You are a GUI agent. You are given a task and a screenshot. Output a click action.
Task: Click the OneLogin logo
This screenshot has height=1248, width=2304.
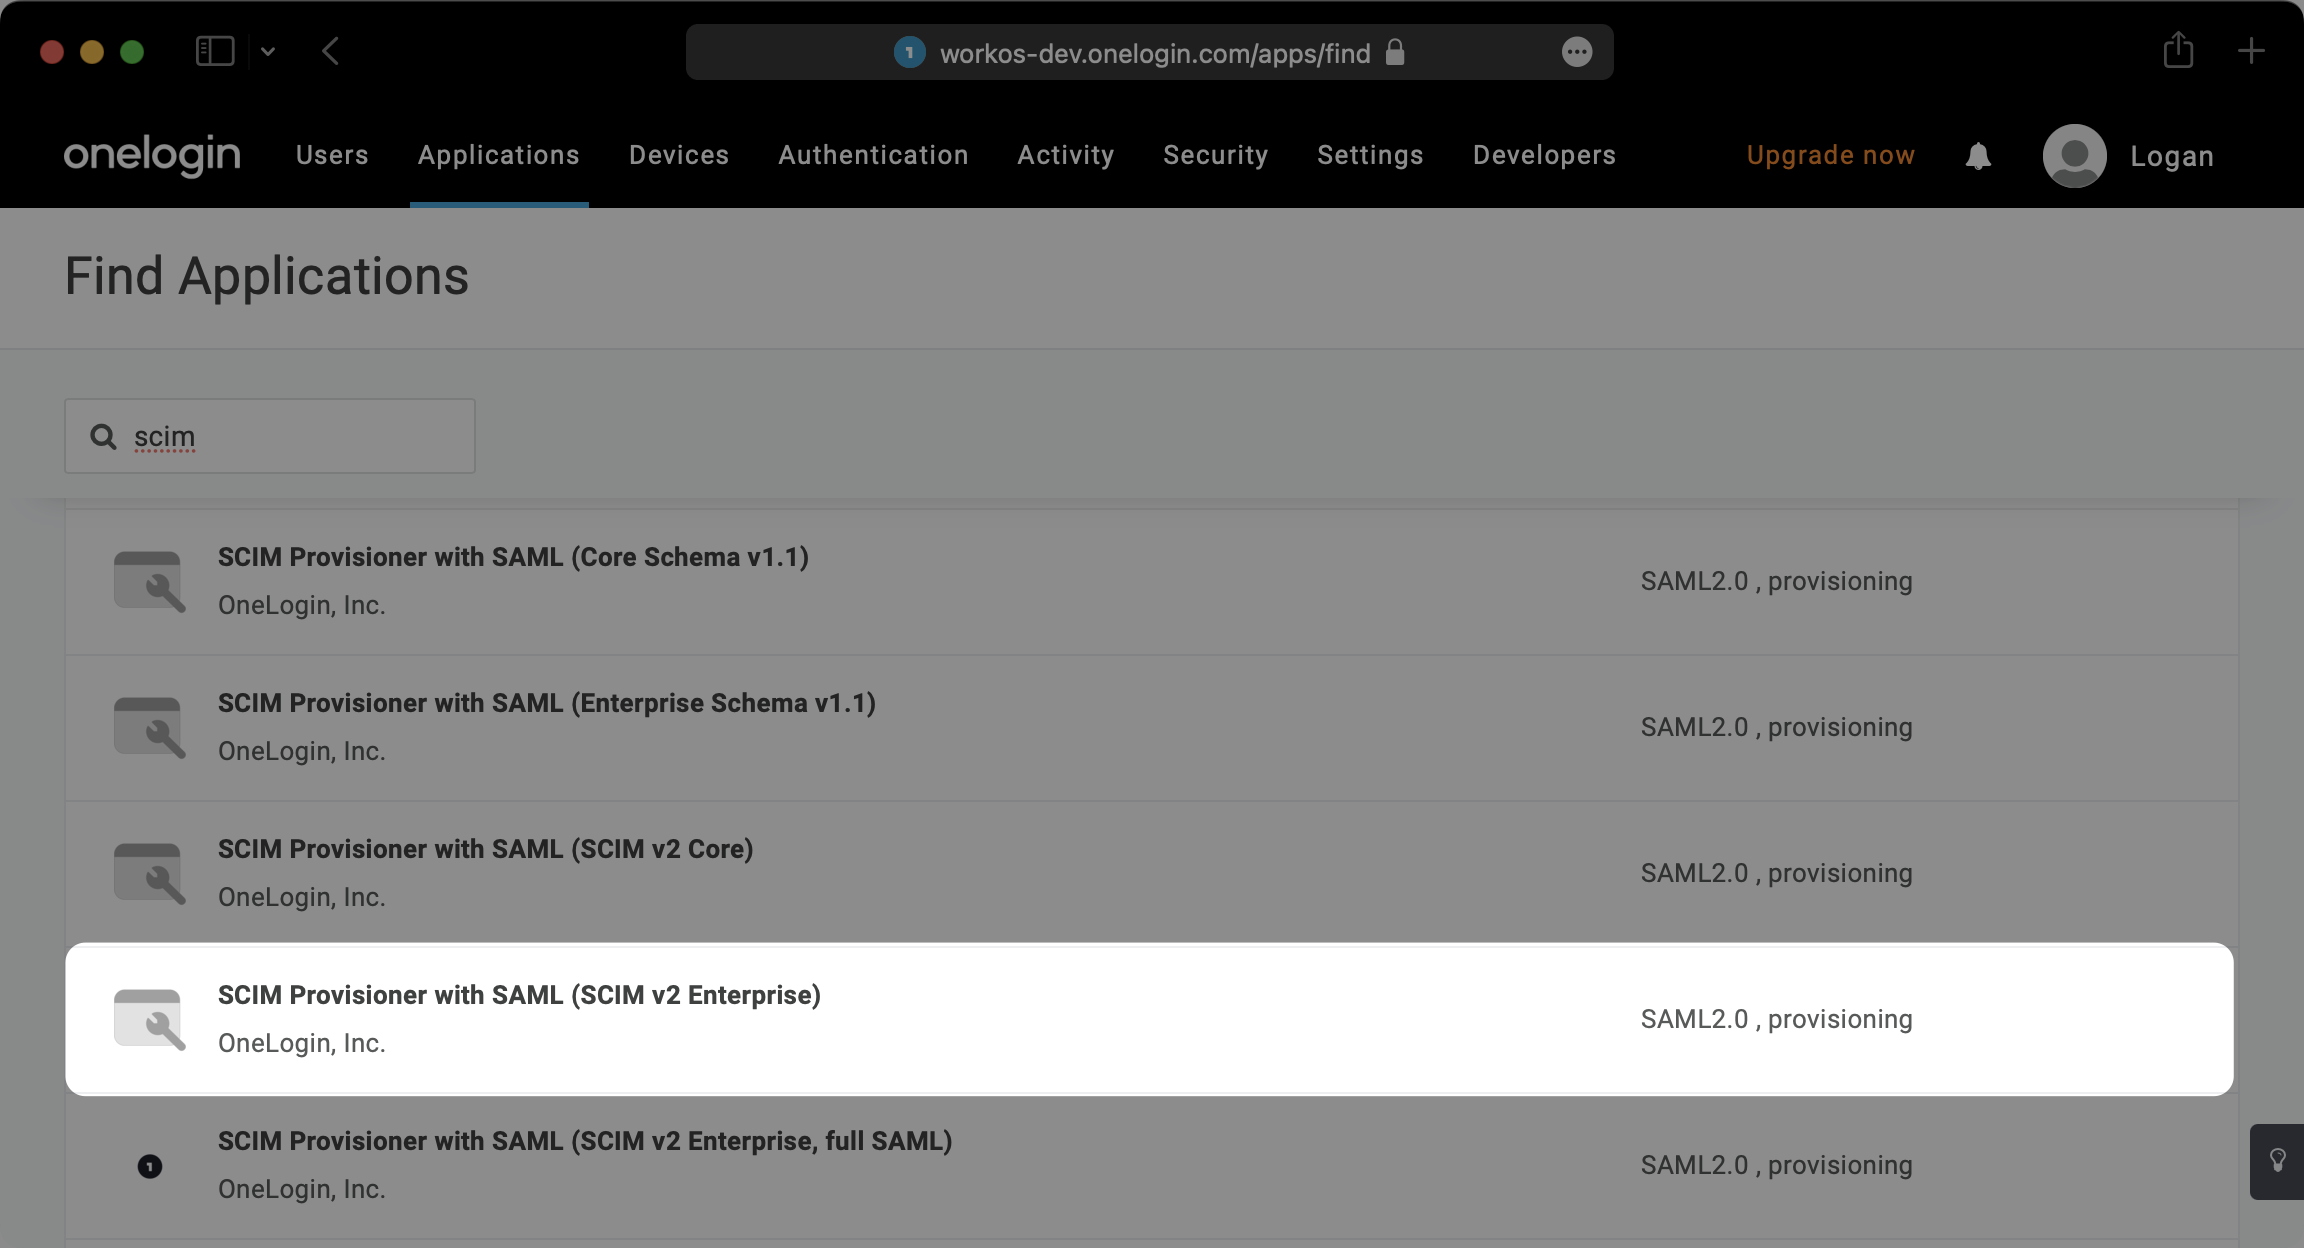(x=151, y=155)
